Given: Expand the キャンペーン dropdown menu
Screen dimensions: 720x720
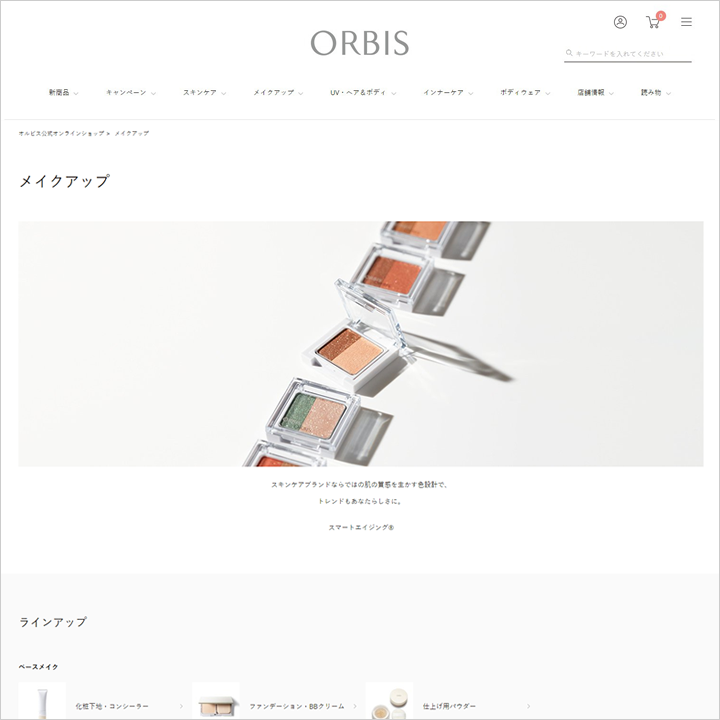Looking at the screenshot, I should (131, 93).
